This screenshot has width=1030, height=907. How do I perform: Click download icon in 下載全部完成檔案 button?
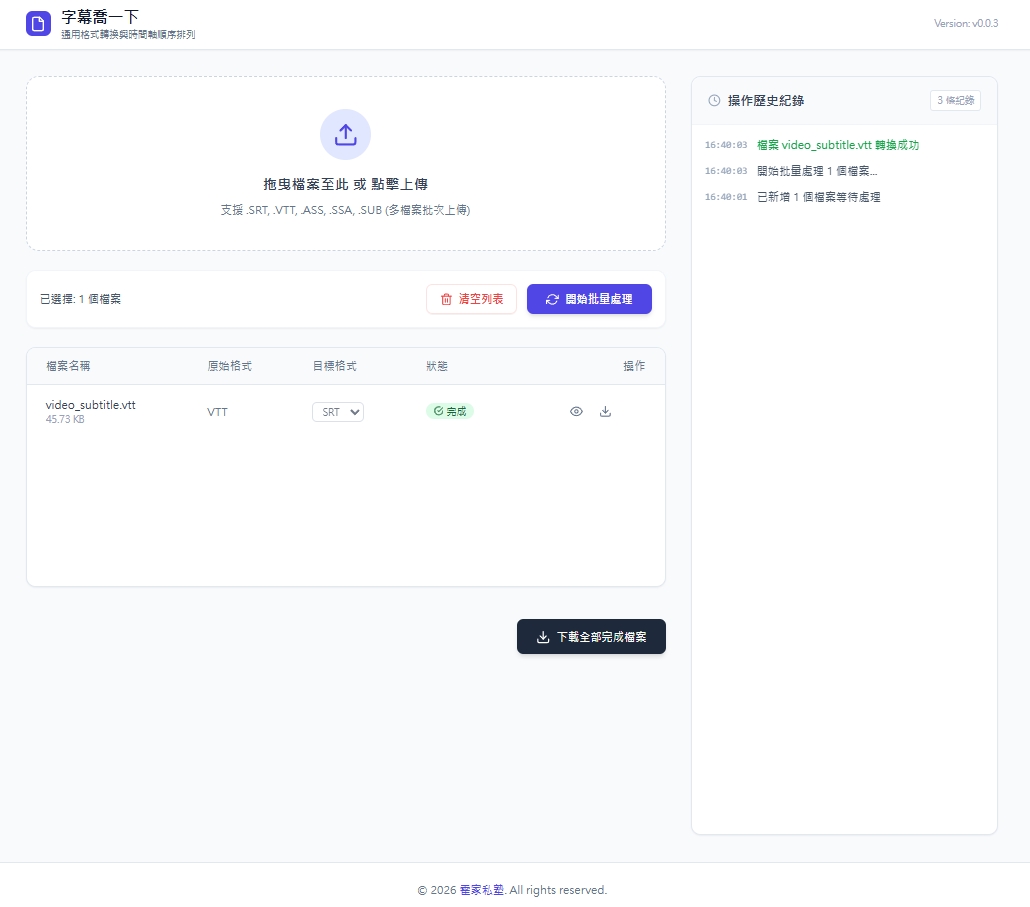(543, 637)
